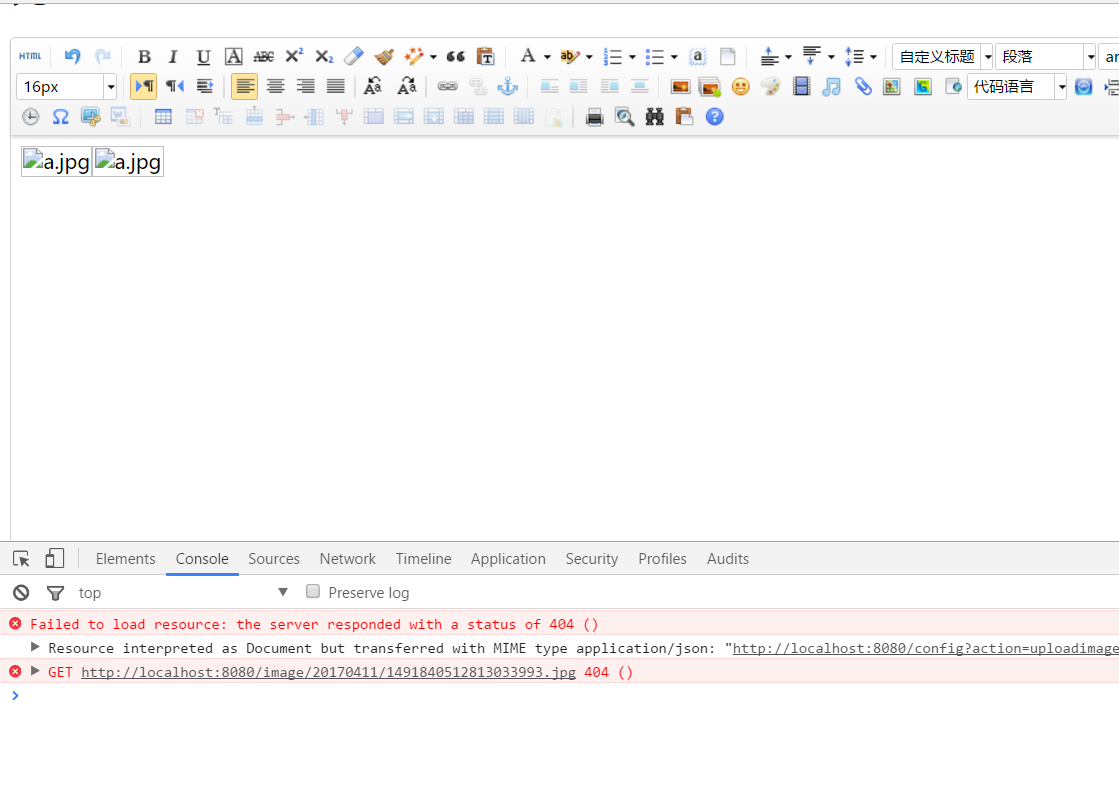Click the font color A button
The height and width of the screenshot is (791, 1119).
coord(528,56)
